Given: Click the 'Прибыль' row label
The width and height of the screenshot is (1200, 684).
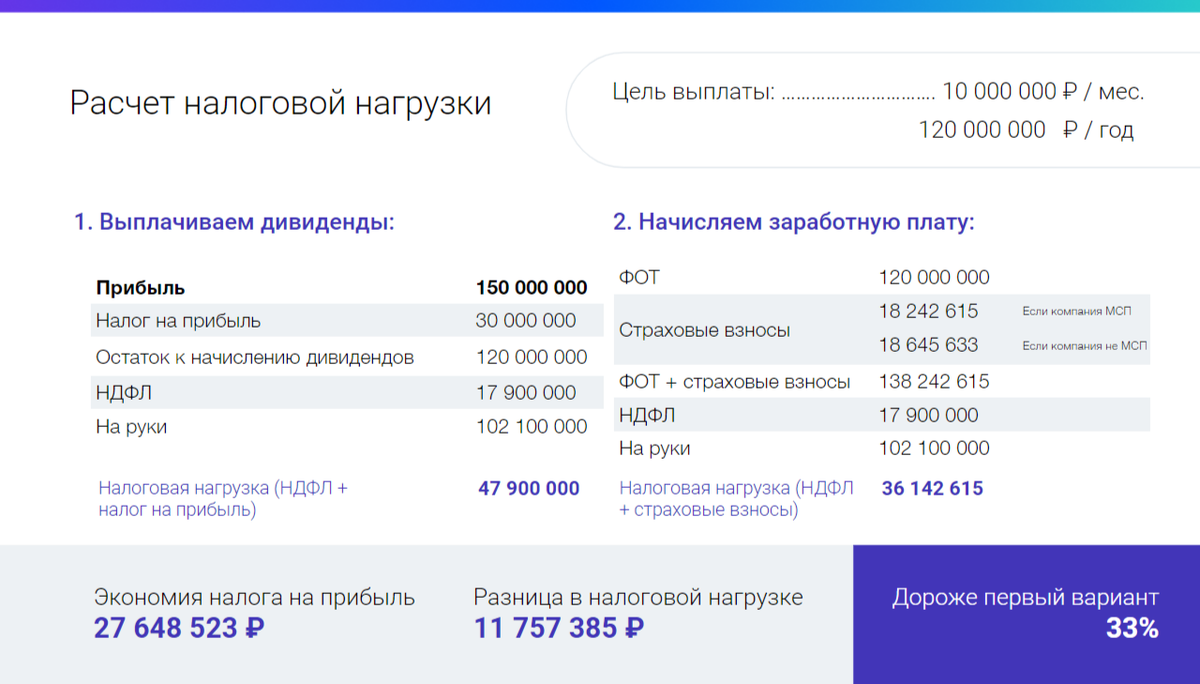Looking at the screenshot, I should 141,288.
